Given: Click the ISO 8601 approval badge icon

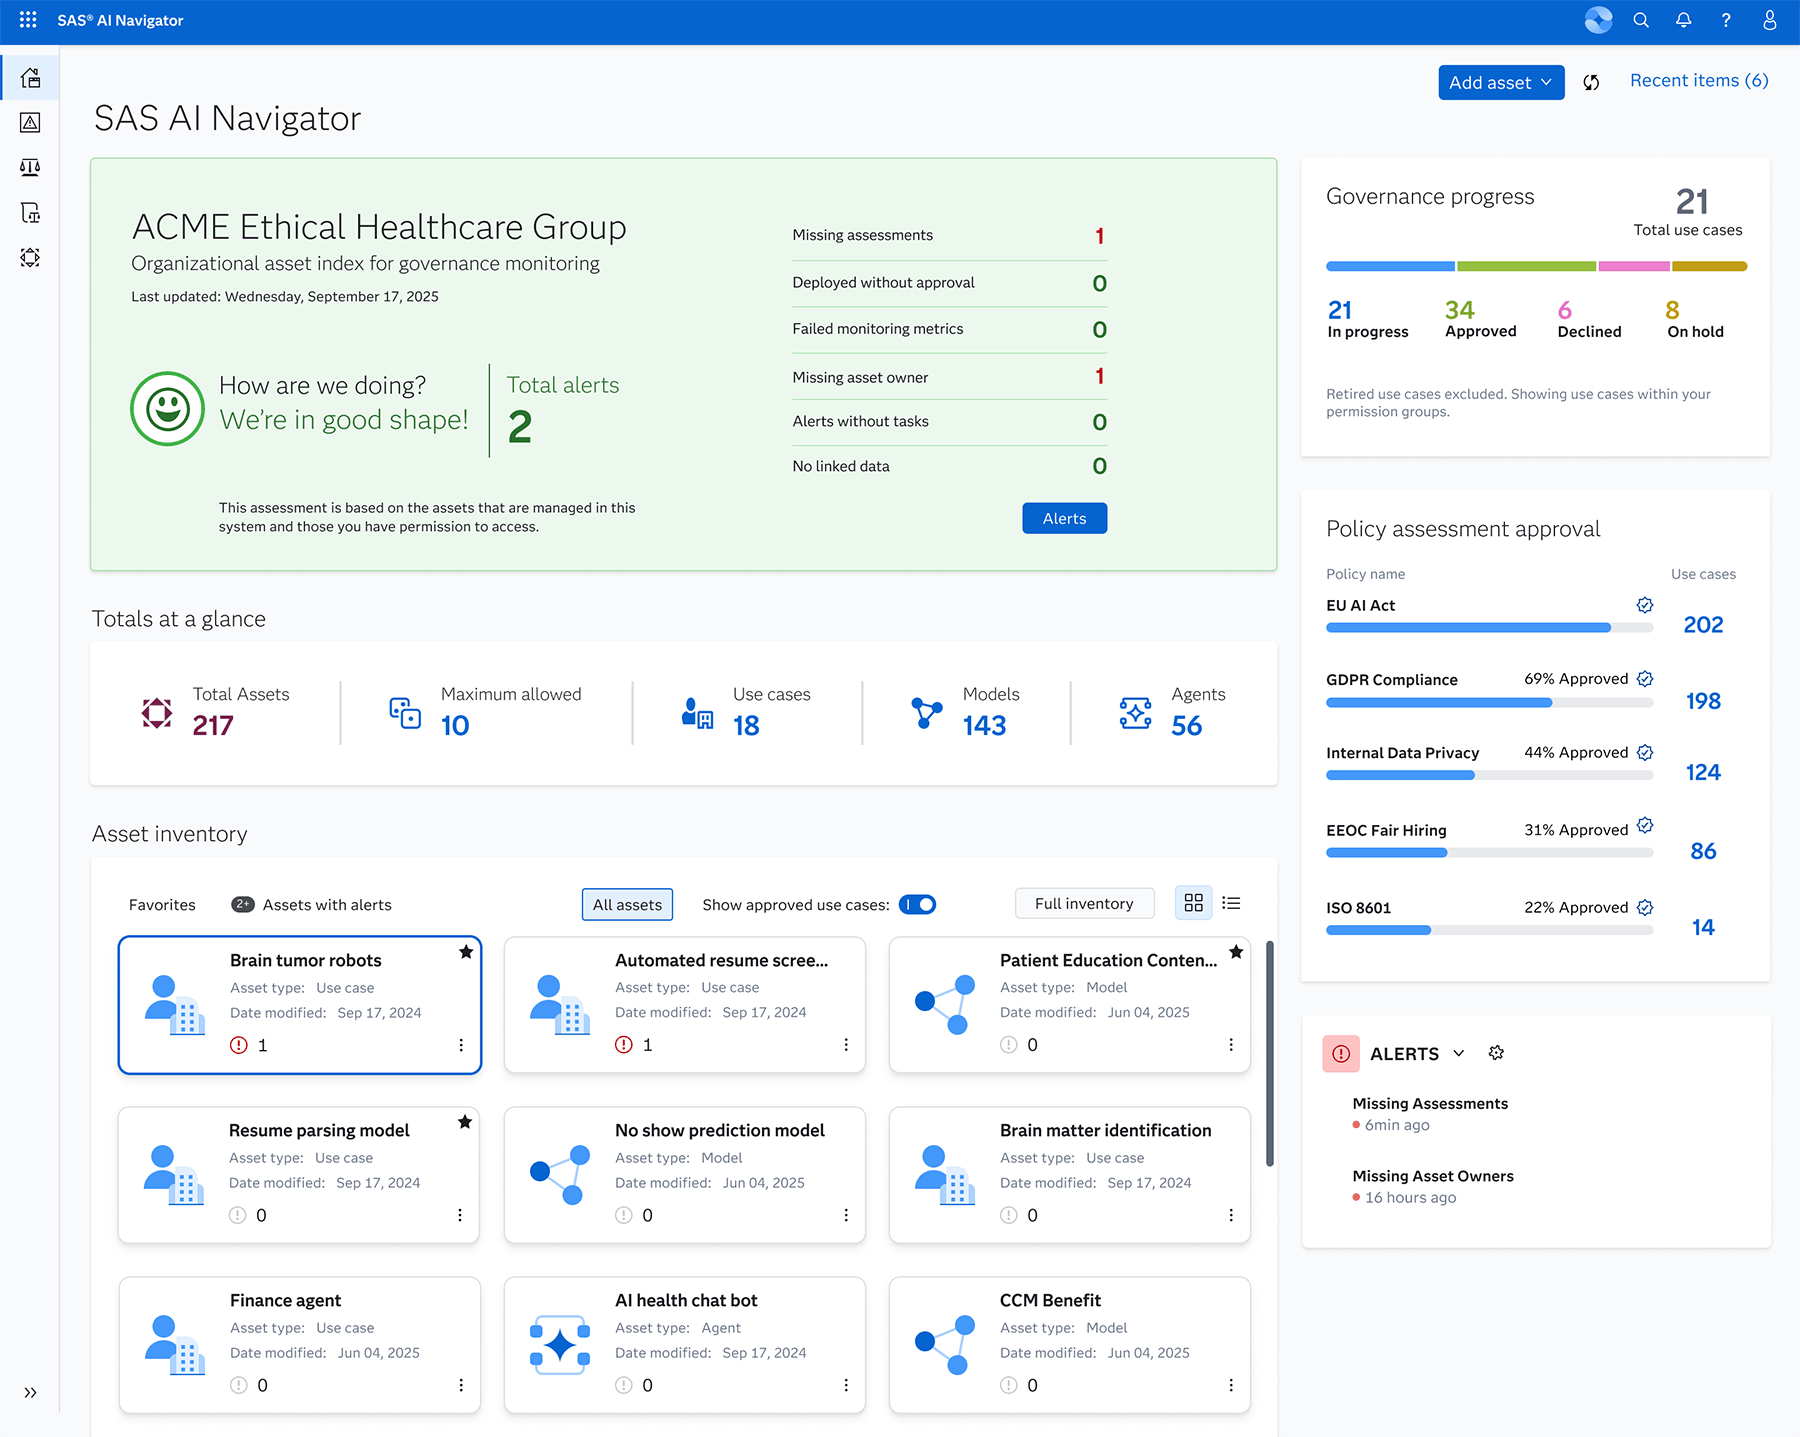Looking at the screenshot, I should click(x=1645, y=907).
